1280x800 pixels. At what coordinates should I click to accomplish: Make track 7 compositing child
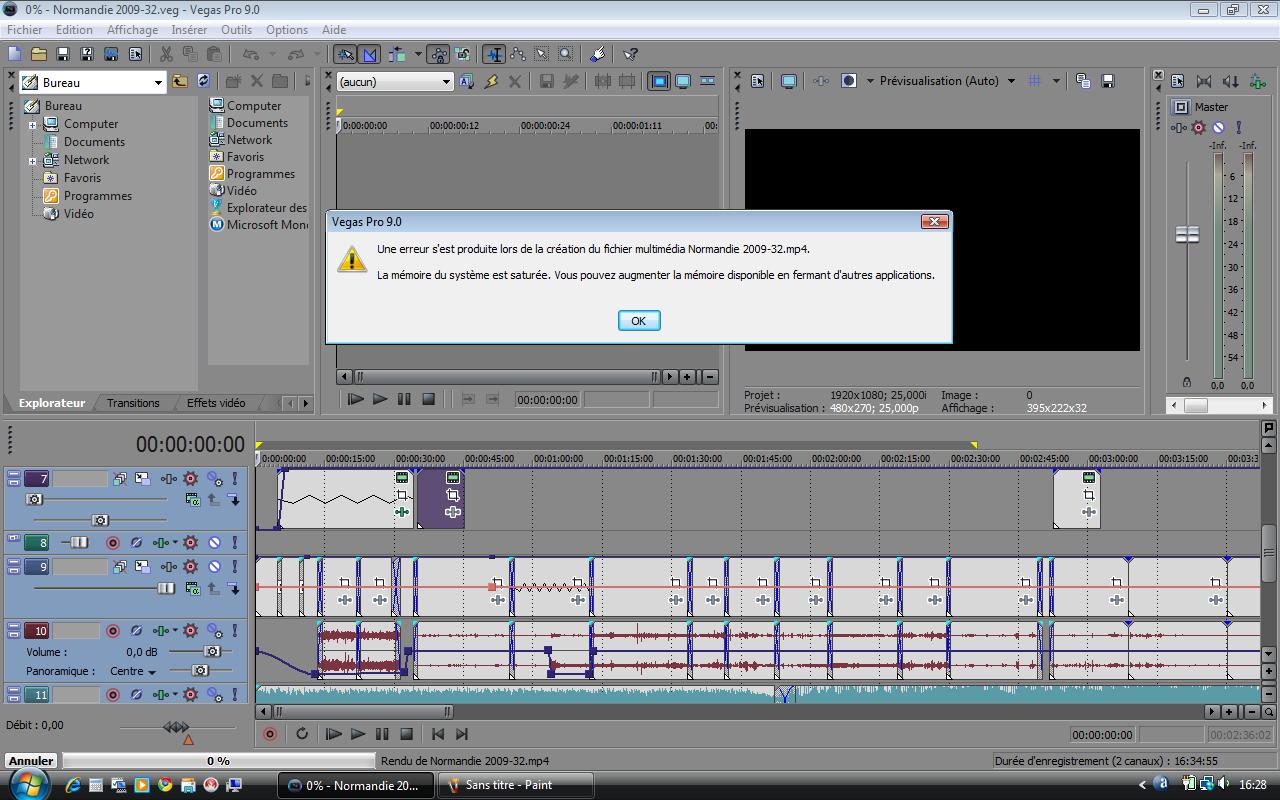233,499
